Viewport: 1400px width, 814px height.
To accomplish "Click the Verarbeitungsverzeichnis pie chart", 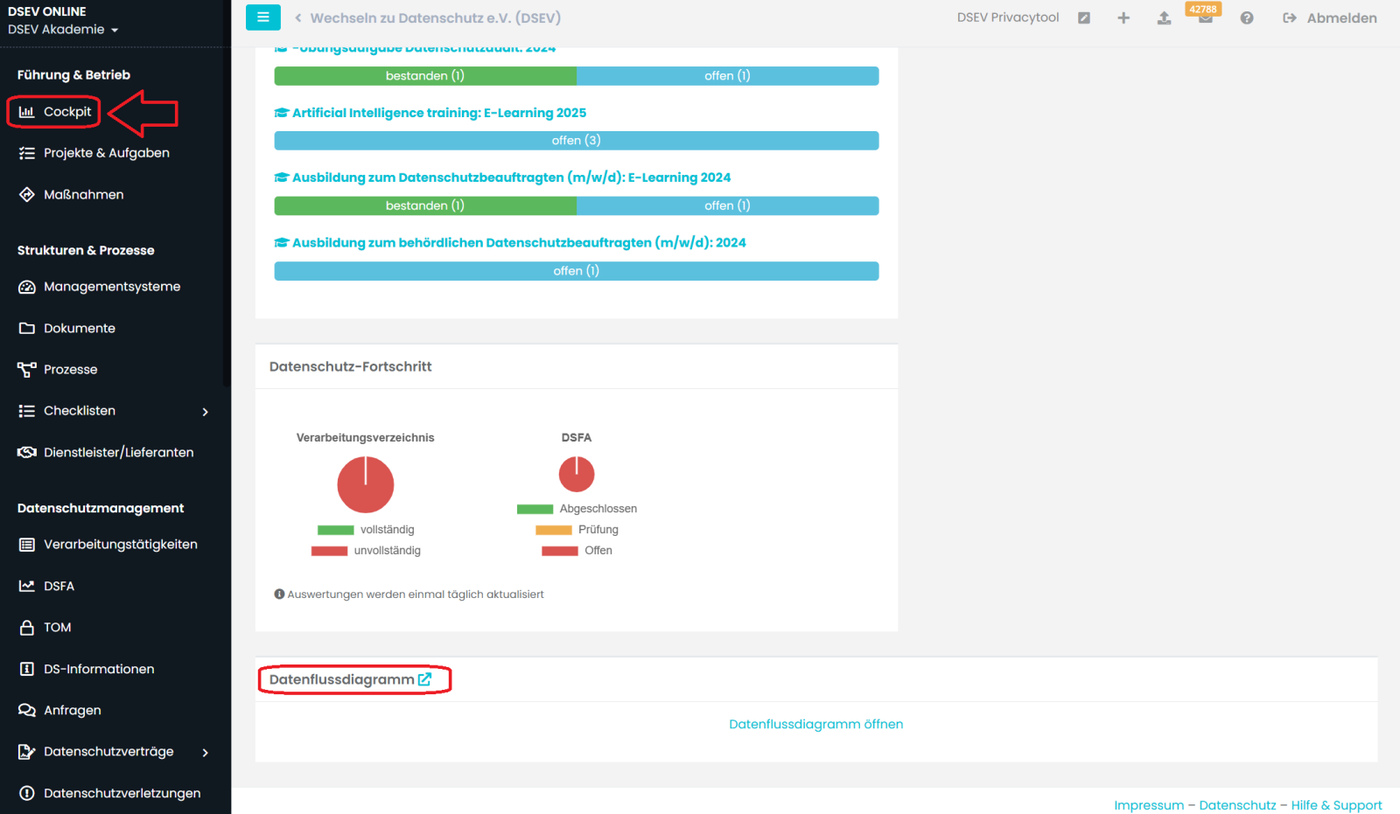I will pos(366,485).
